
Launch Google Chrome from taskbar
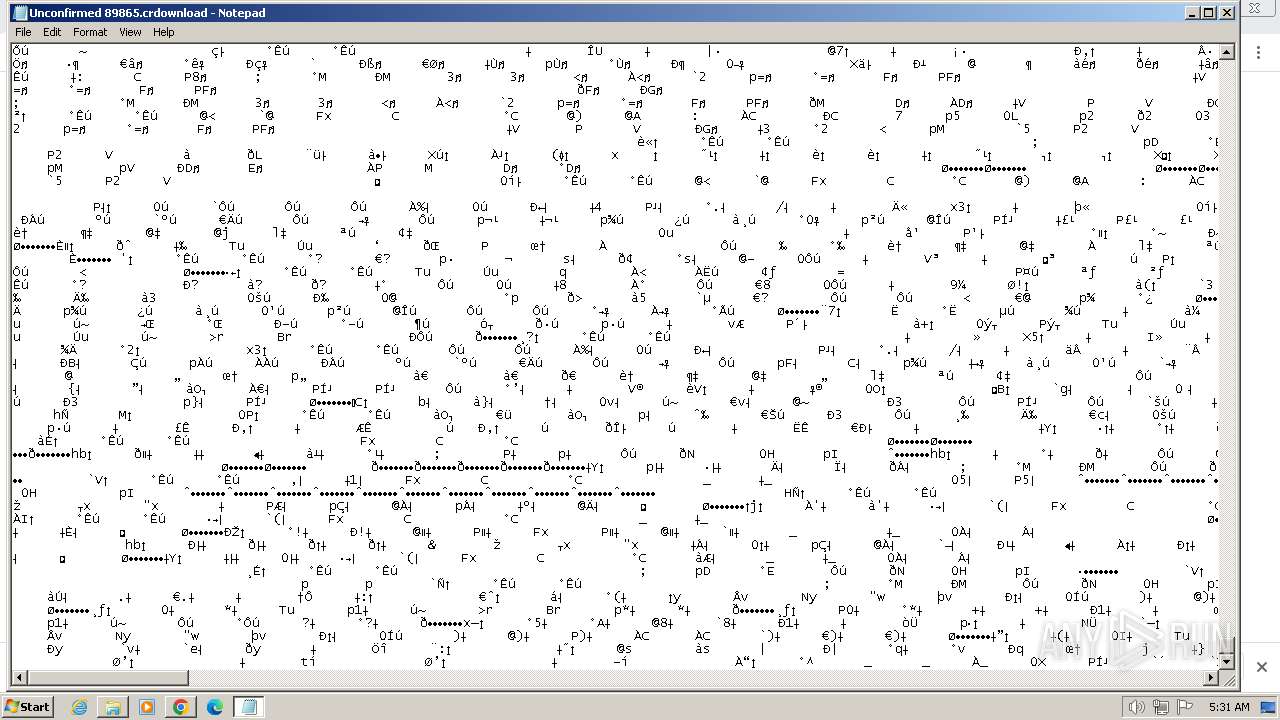[181, 707]
